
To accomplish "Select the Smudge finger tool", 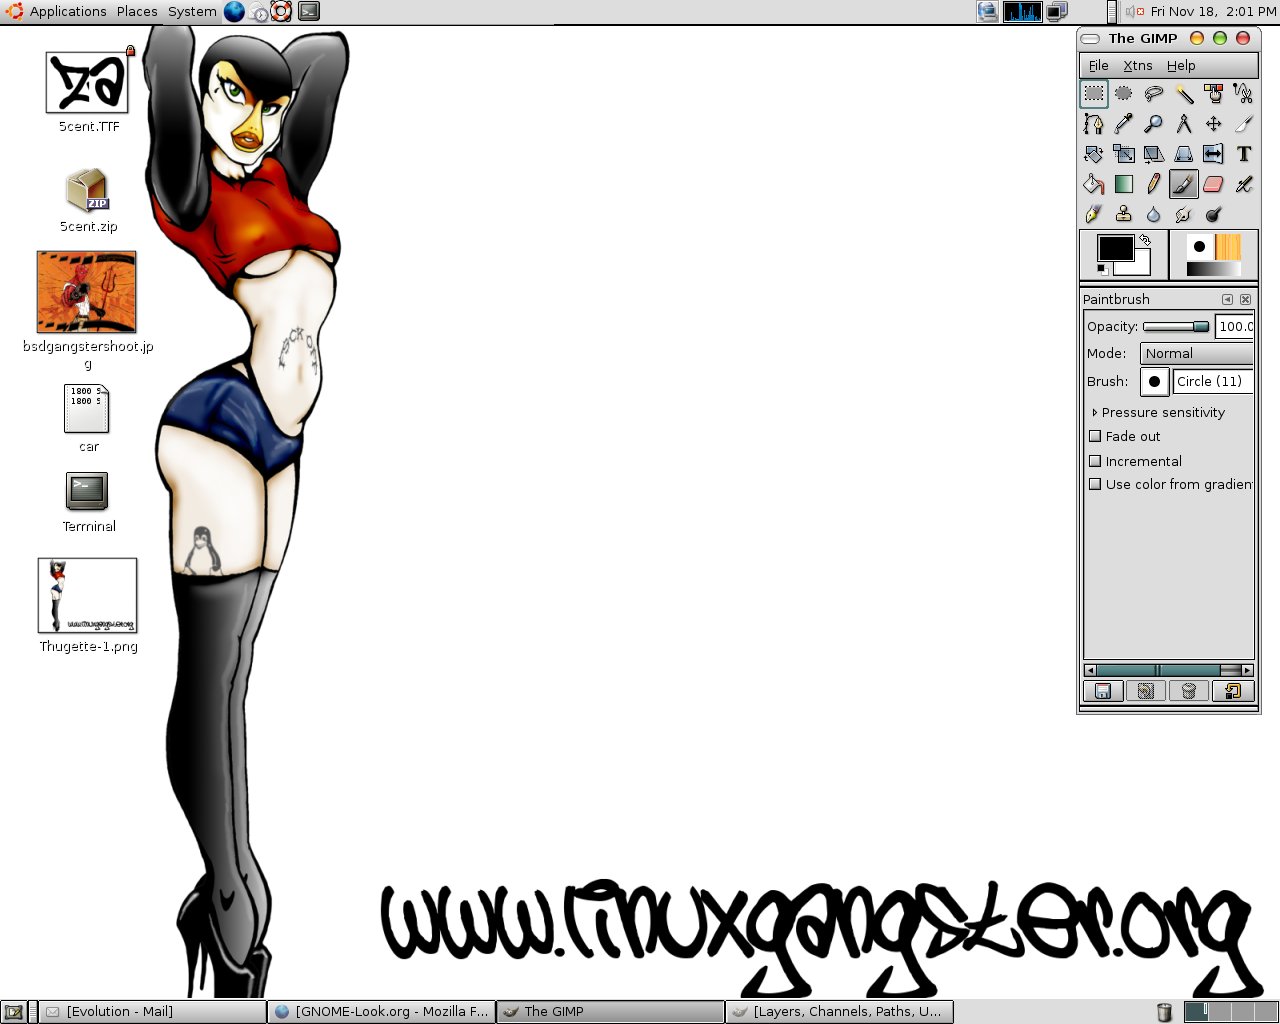I will [1184, 214].
